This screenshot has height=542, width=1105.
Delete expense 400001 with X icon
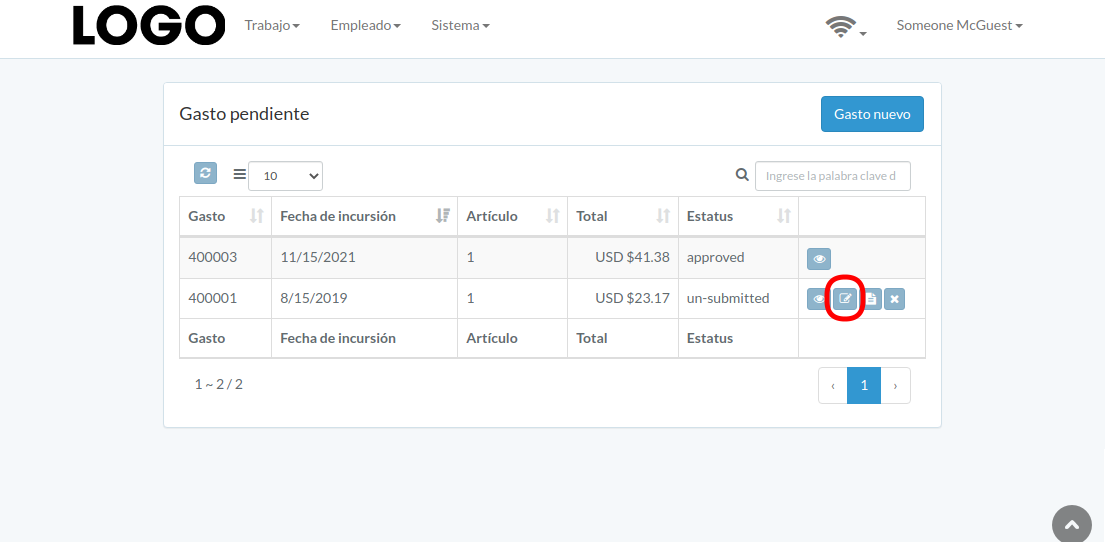[894, 300]
